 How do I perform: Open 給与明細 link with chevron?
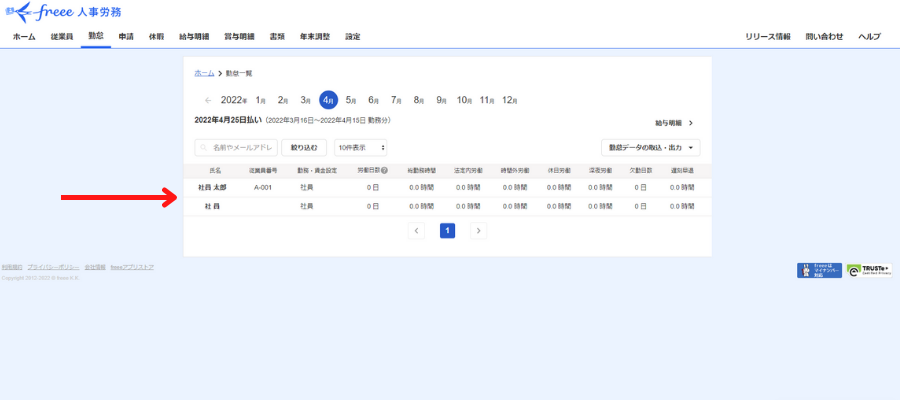(x=674, y=123)
